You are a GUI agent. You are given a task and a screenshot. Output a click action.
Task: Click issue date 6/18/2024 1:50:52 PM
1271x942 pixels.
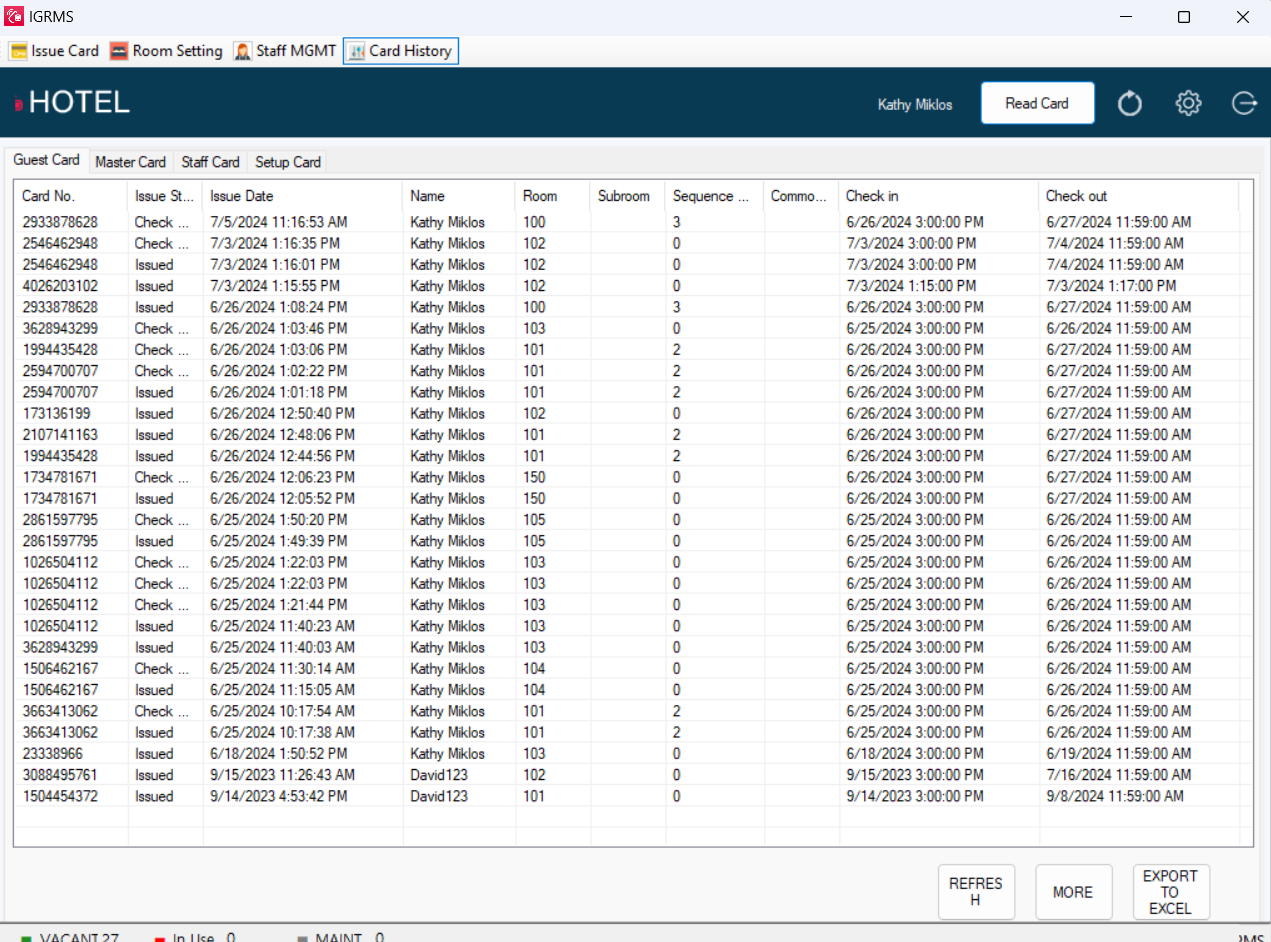[278, 754]
